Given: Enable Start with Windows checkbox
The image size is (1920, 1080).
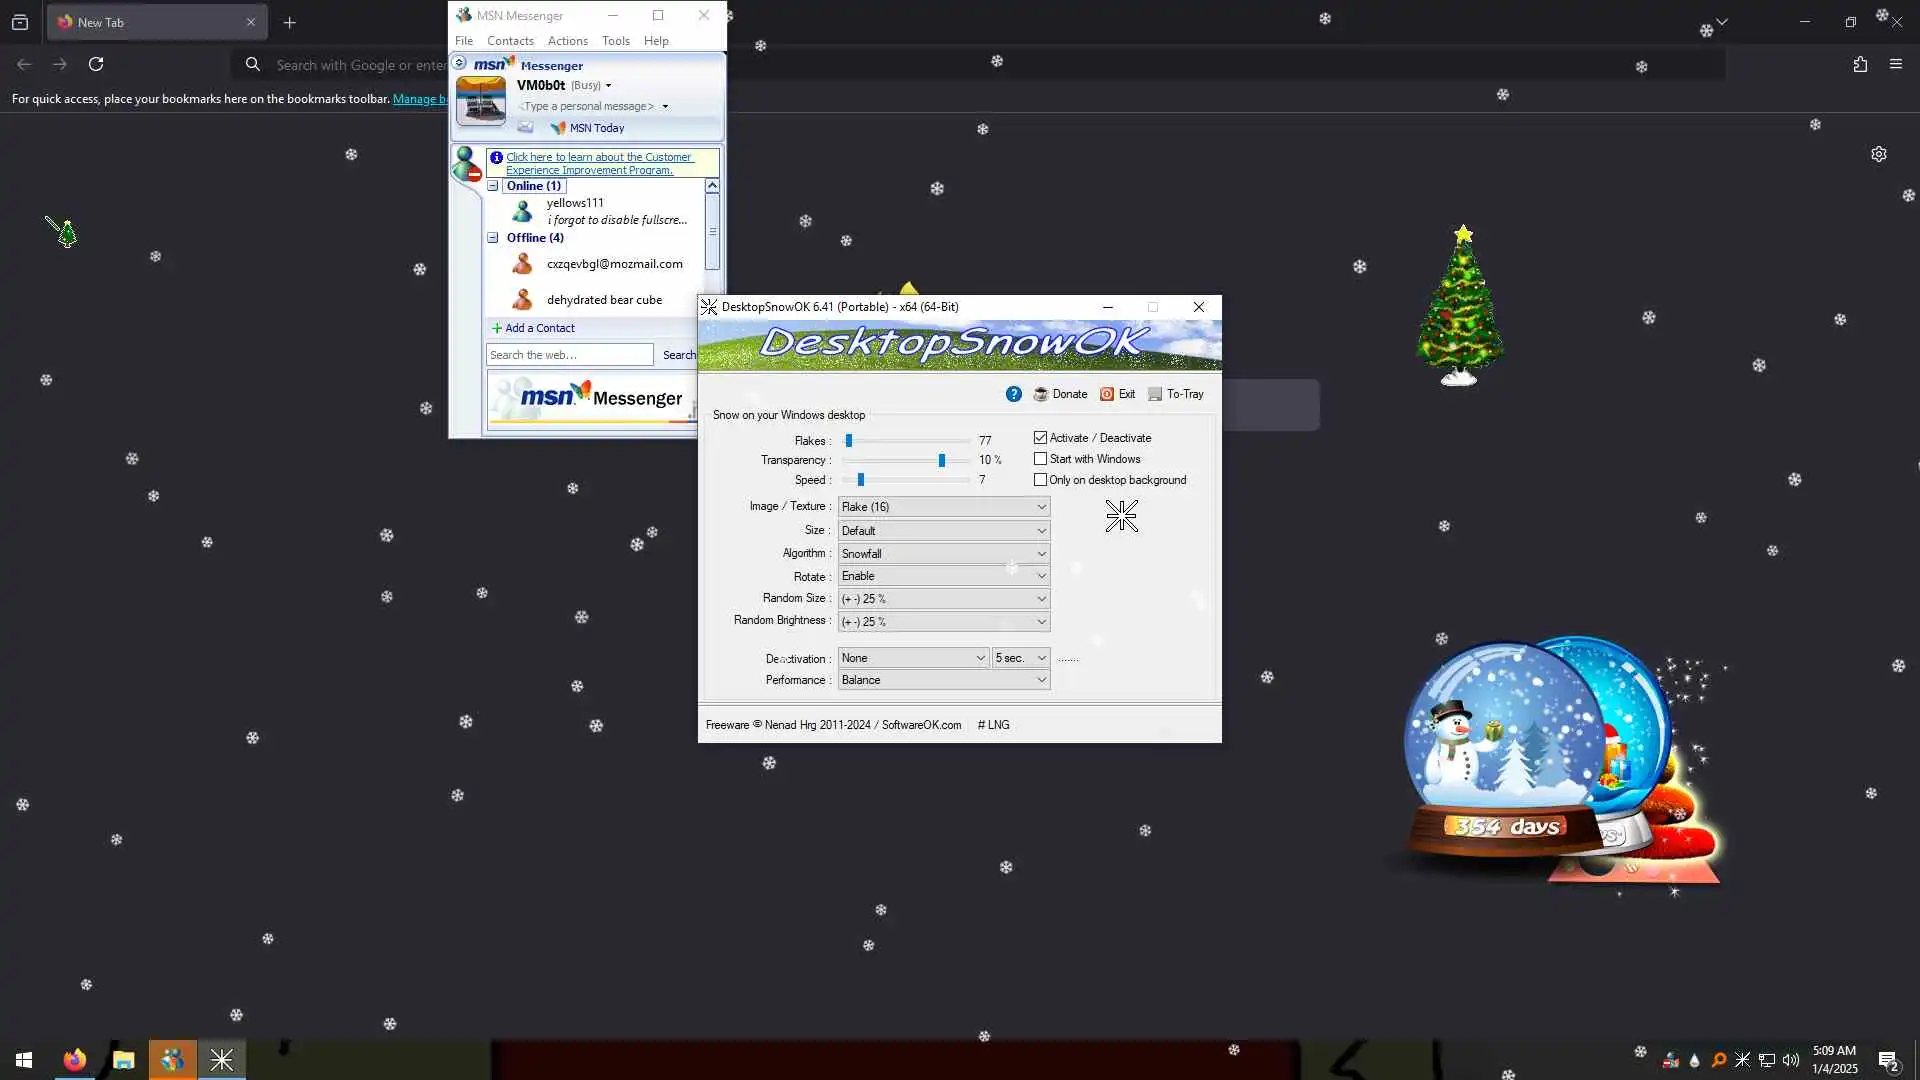Looking at the screenshot, I should [1040, 459].
